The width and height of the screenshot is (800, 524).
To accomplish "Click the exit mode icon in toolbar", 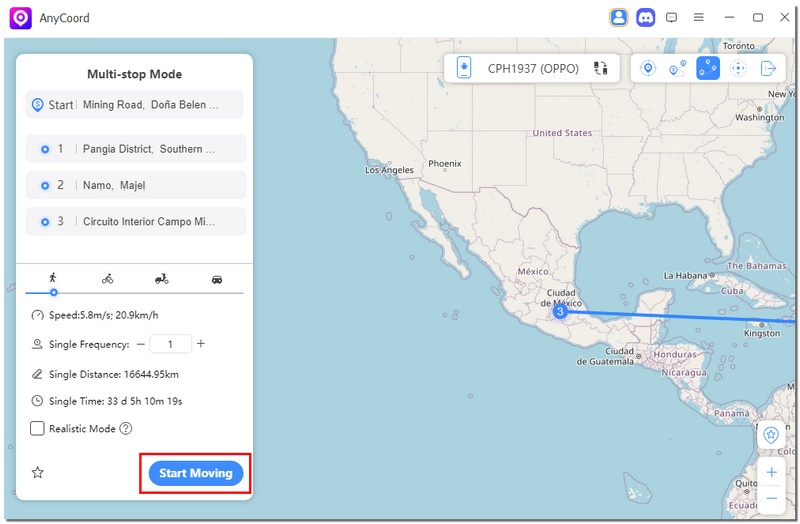I will [x=768, y=68].
